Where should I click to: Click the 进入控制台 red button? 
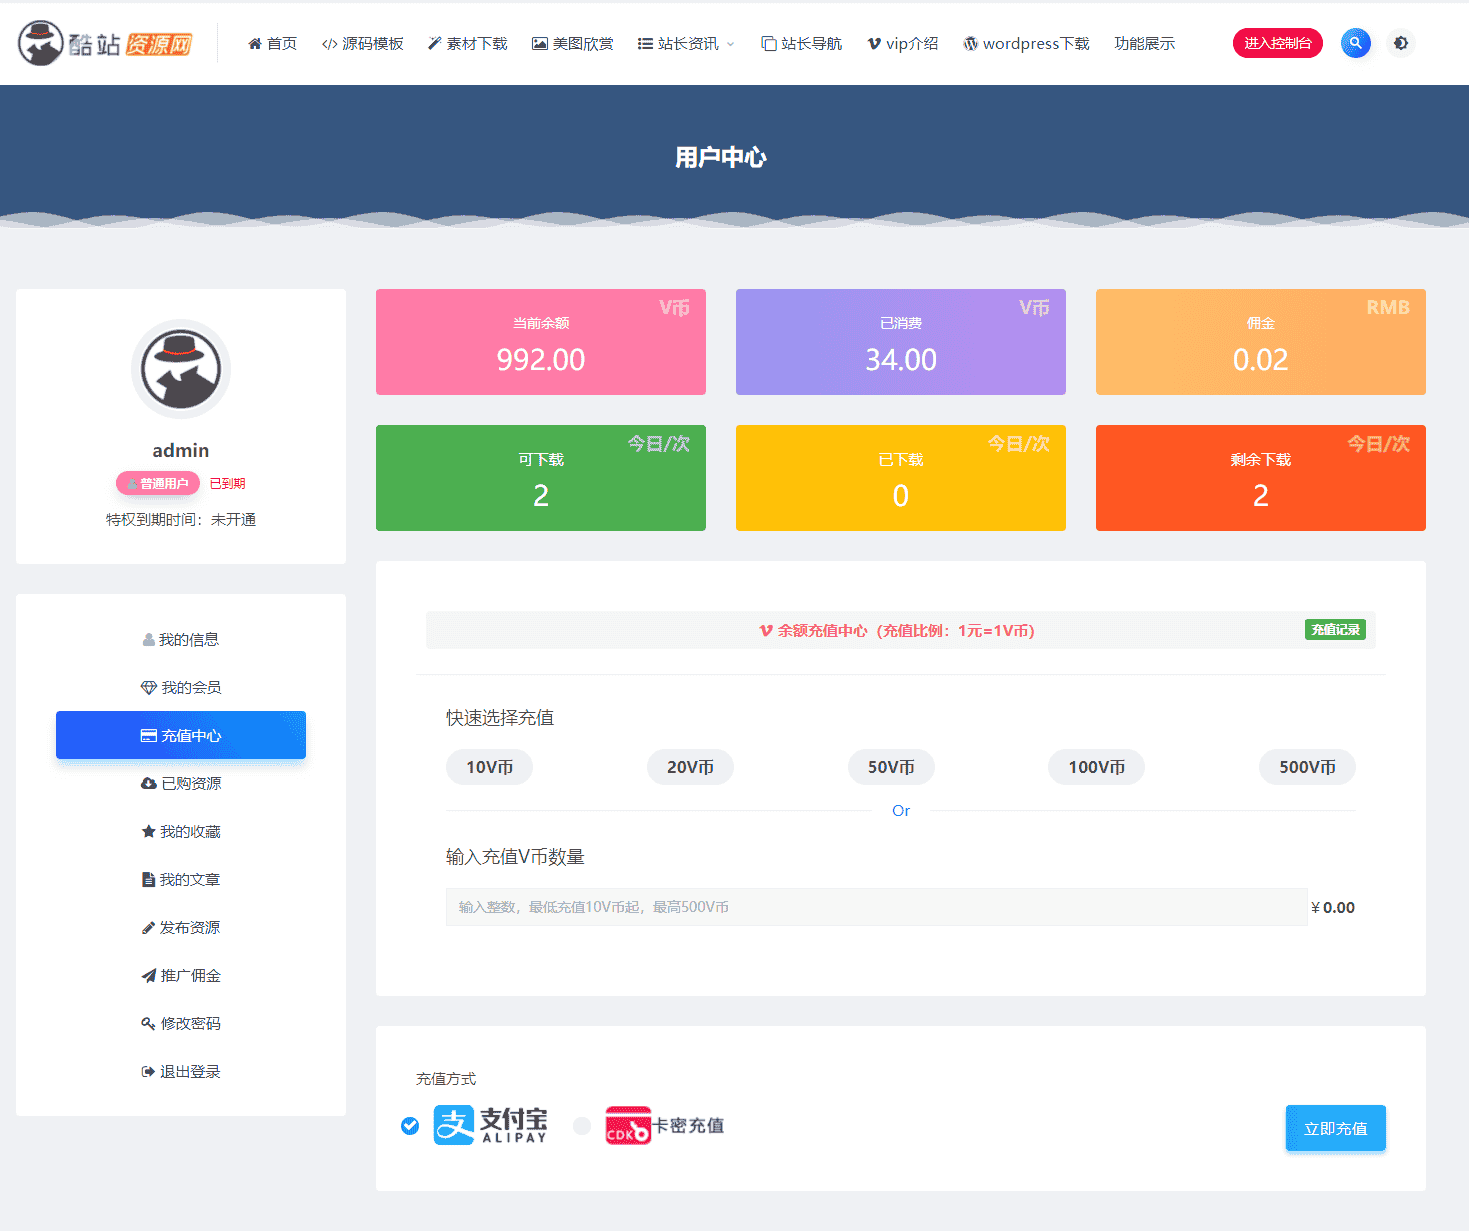[1277, 43]
